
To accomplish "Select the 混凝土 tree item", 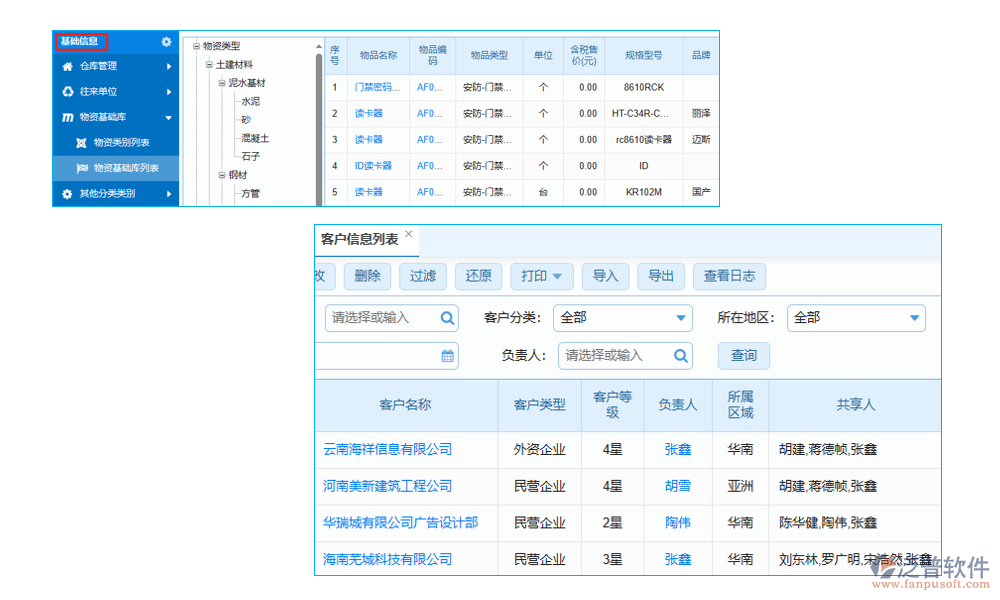I will point(255,138).
